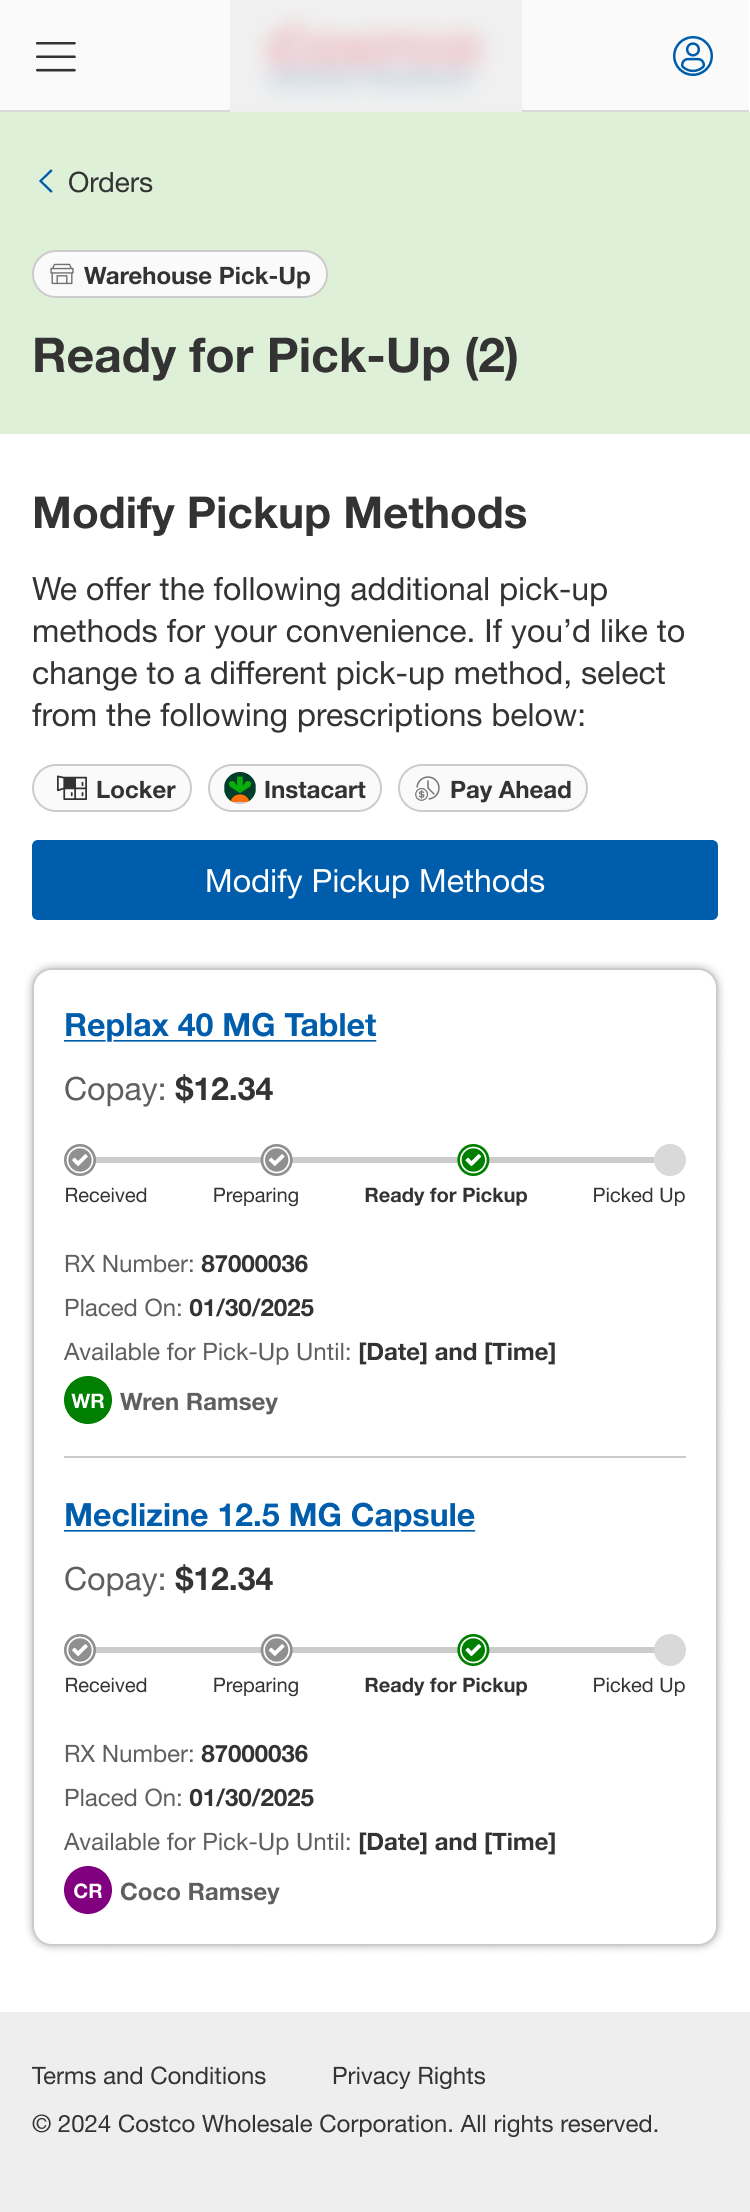The height and width of the screenshot is (2212, 750).
Task: Click the Preparing status circle for Meclizine
Action: (274, 1650)
